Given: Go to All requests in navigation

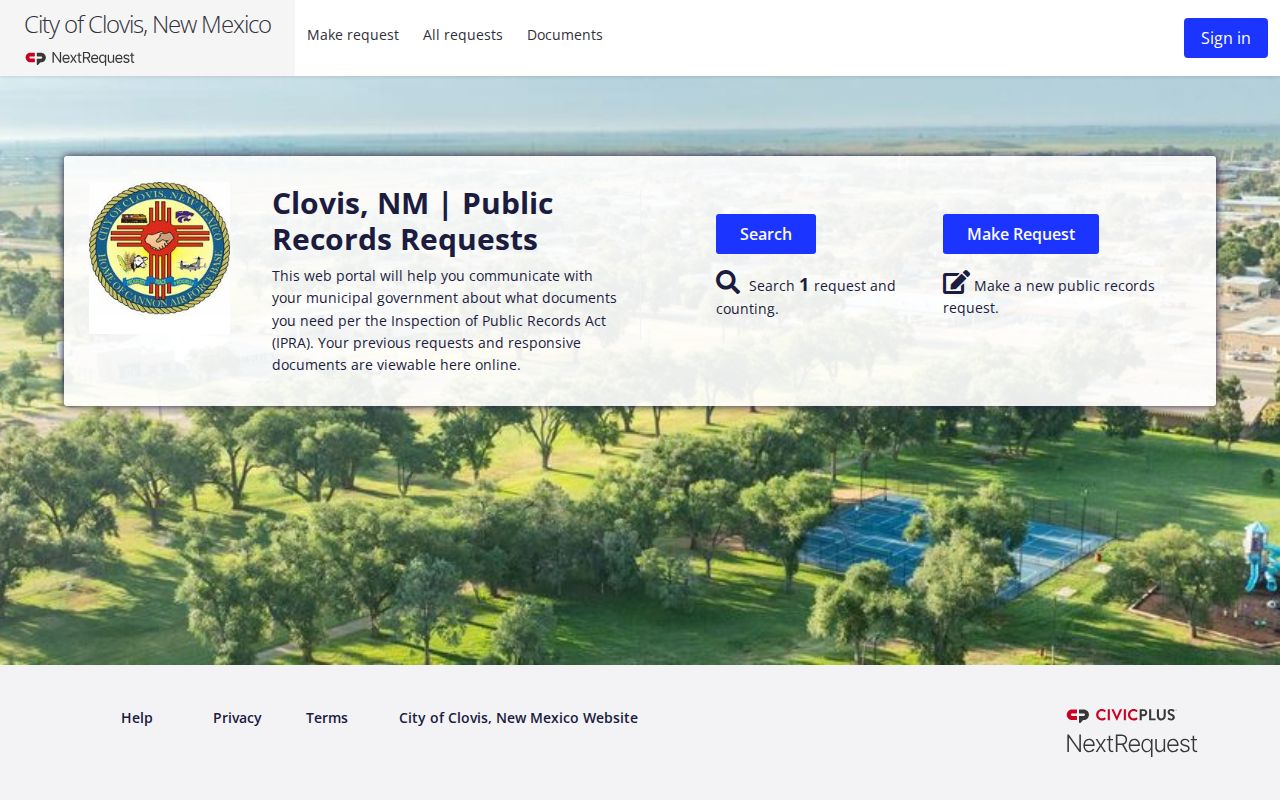Looking at the screenshot, I should [463, 35].
